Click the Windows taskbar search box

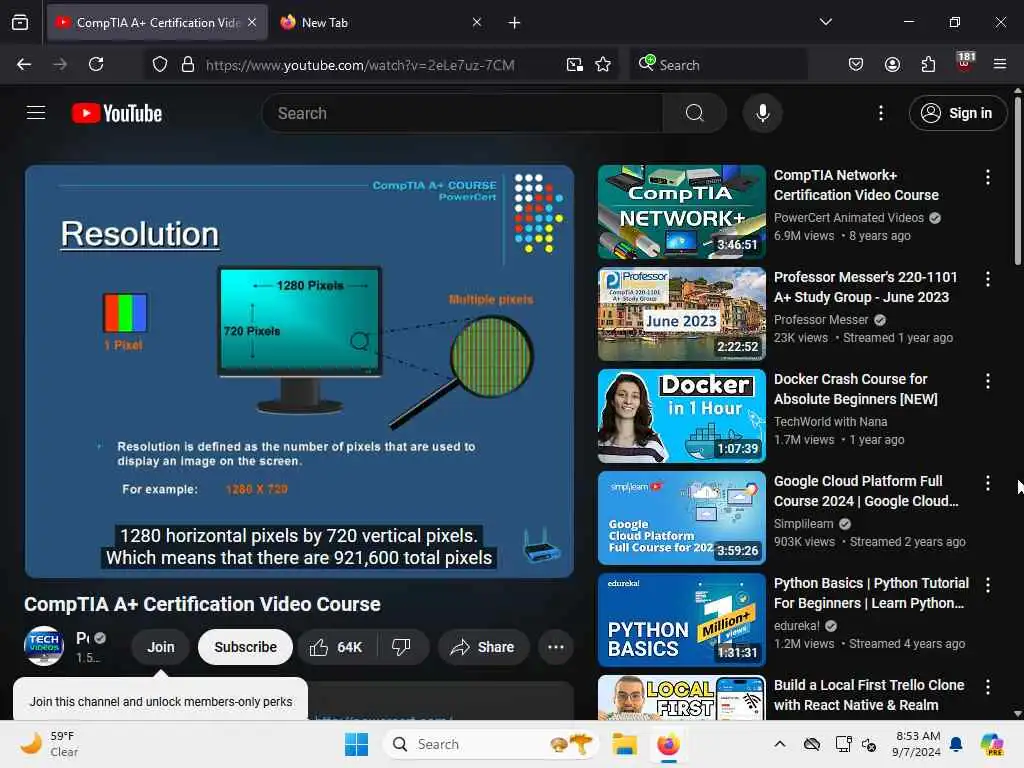(490, 744)
